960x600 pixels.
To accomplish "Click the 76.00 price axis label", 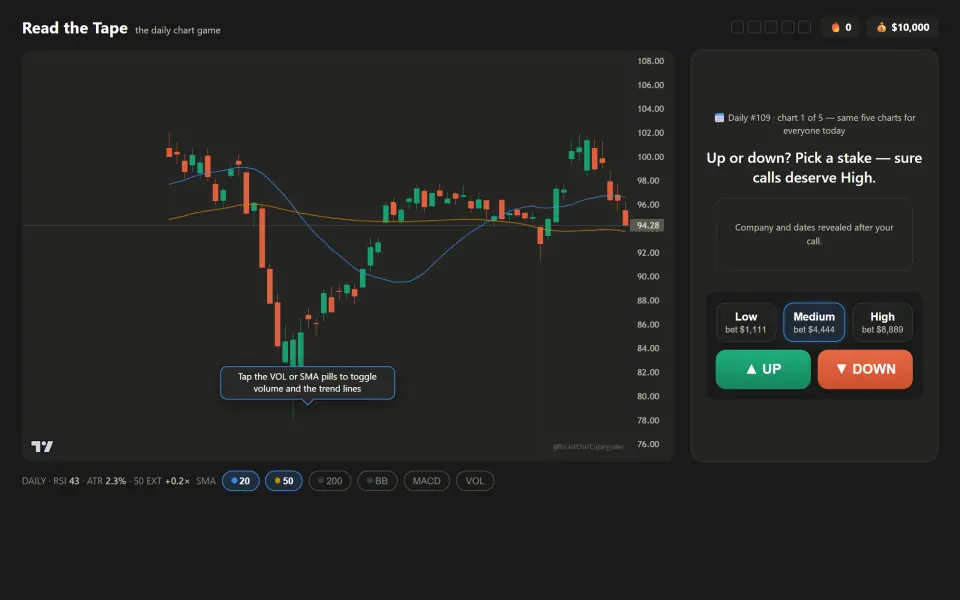I will click(648, 444).
